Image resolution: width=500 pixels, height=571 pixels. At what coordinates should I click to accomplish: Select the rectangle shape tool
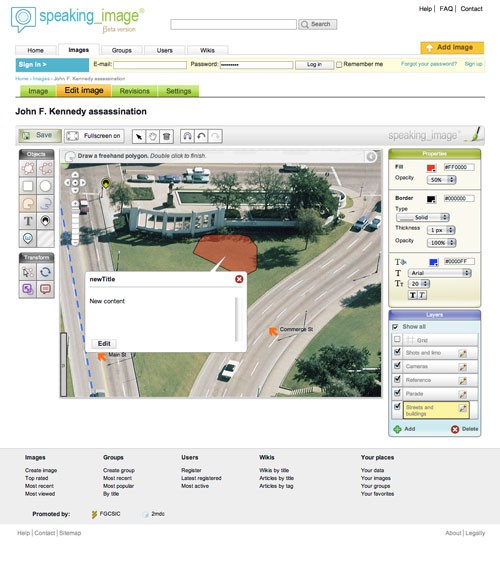[28, 186]
